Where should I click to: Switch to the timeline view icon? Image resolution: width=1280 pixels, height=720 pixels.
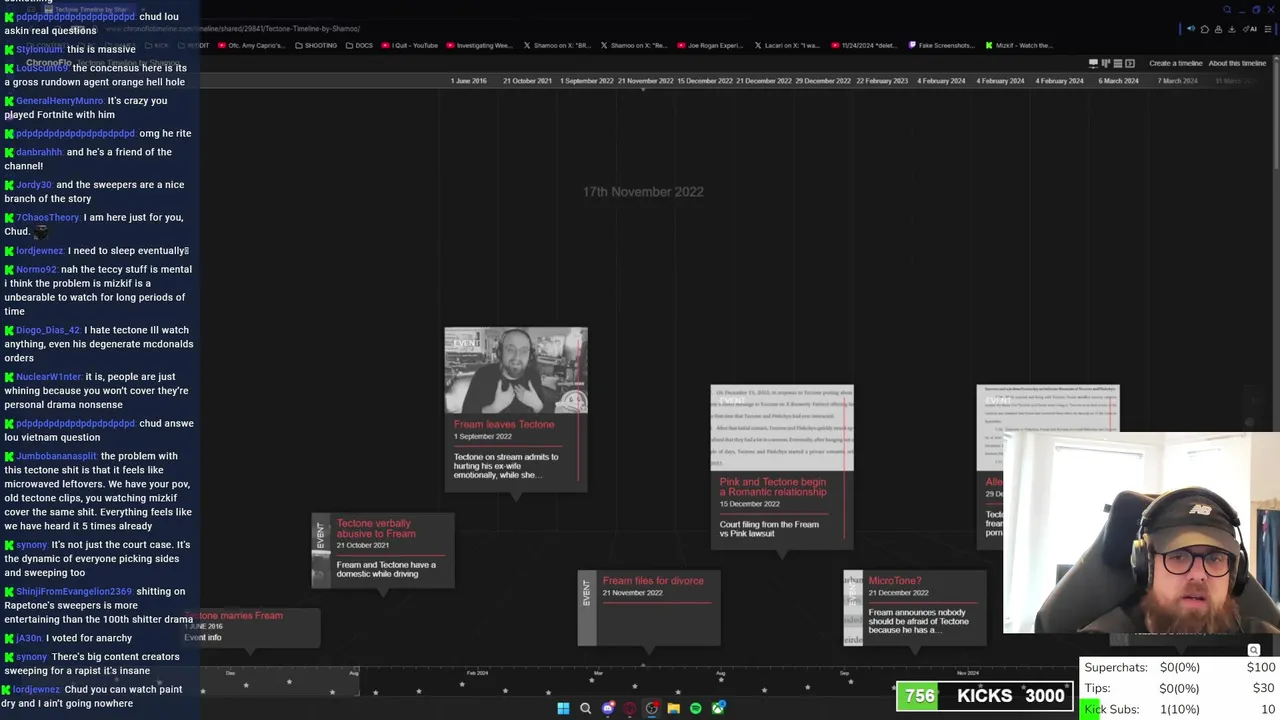pos(1093,63)
